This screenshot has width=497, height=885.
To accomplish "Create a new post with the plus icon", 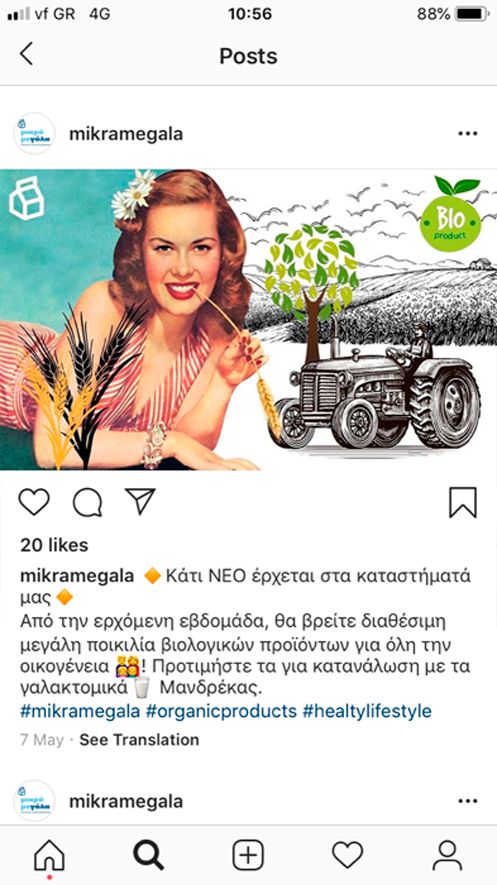I will click(x=248, y=855).
